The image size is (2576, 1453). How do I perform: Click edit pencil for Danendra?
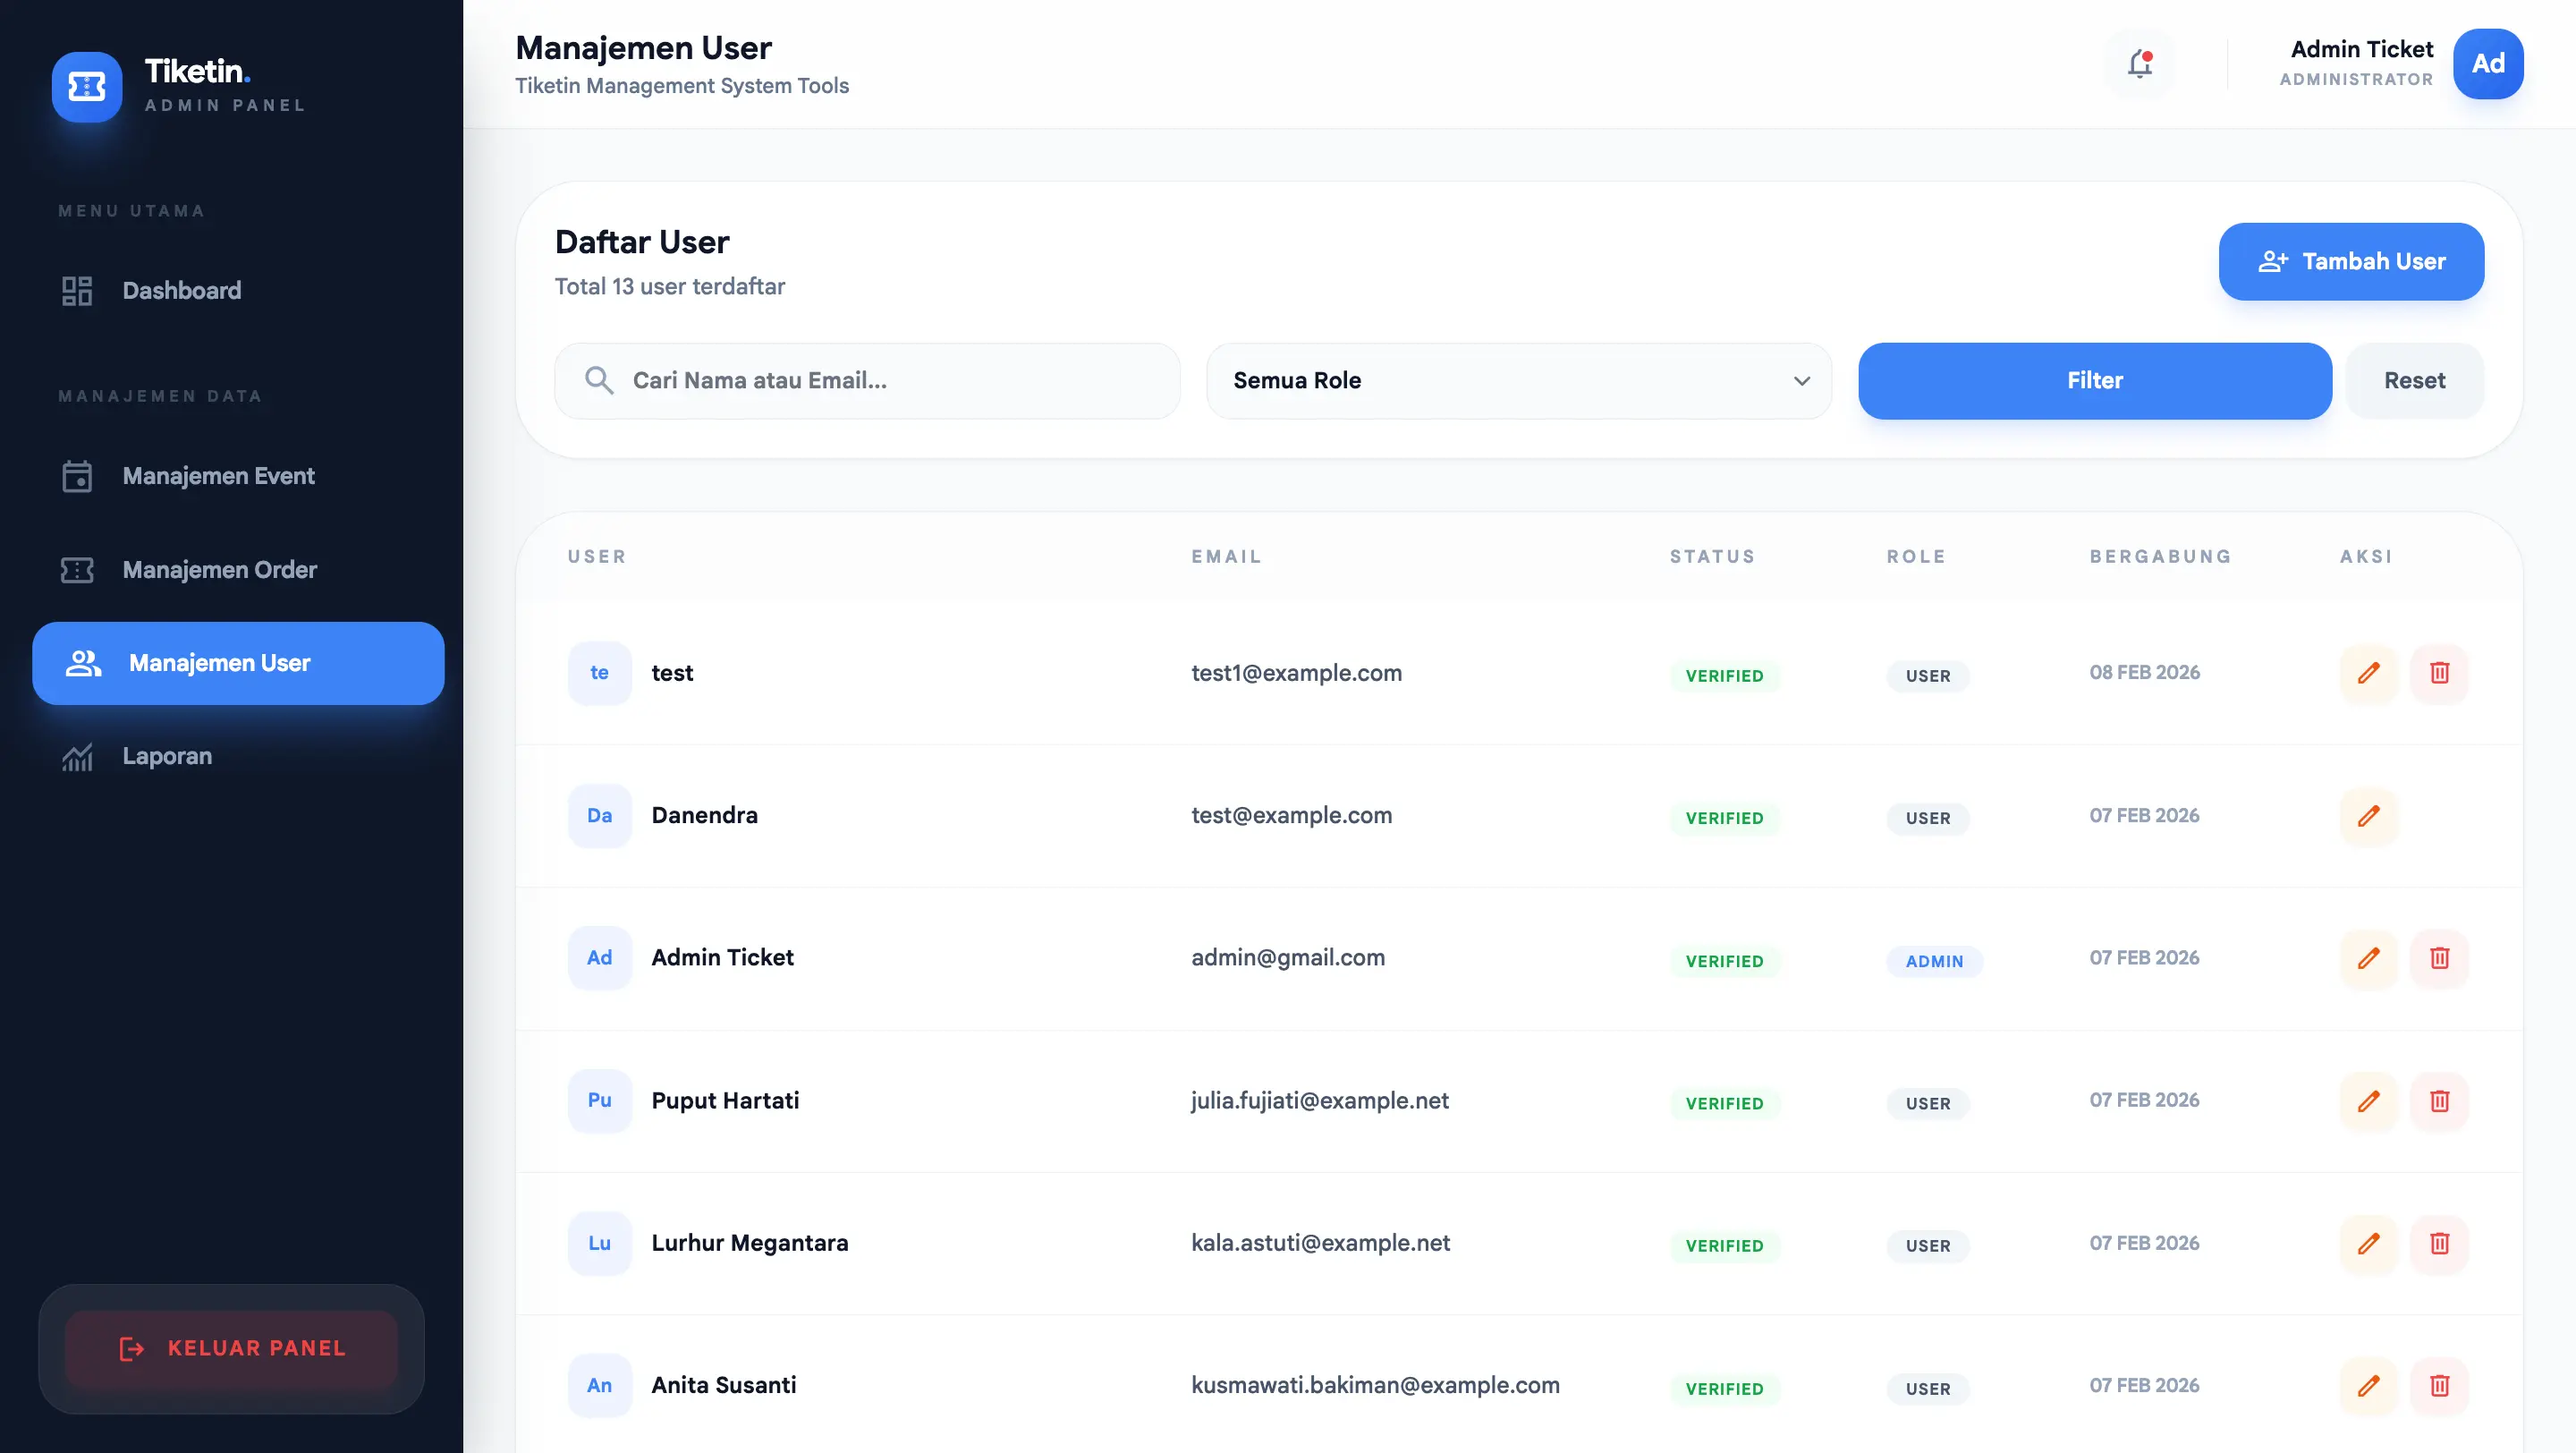(2368, 816)
